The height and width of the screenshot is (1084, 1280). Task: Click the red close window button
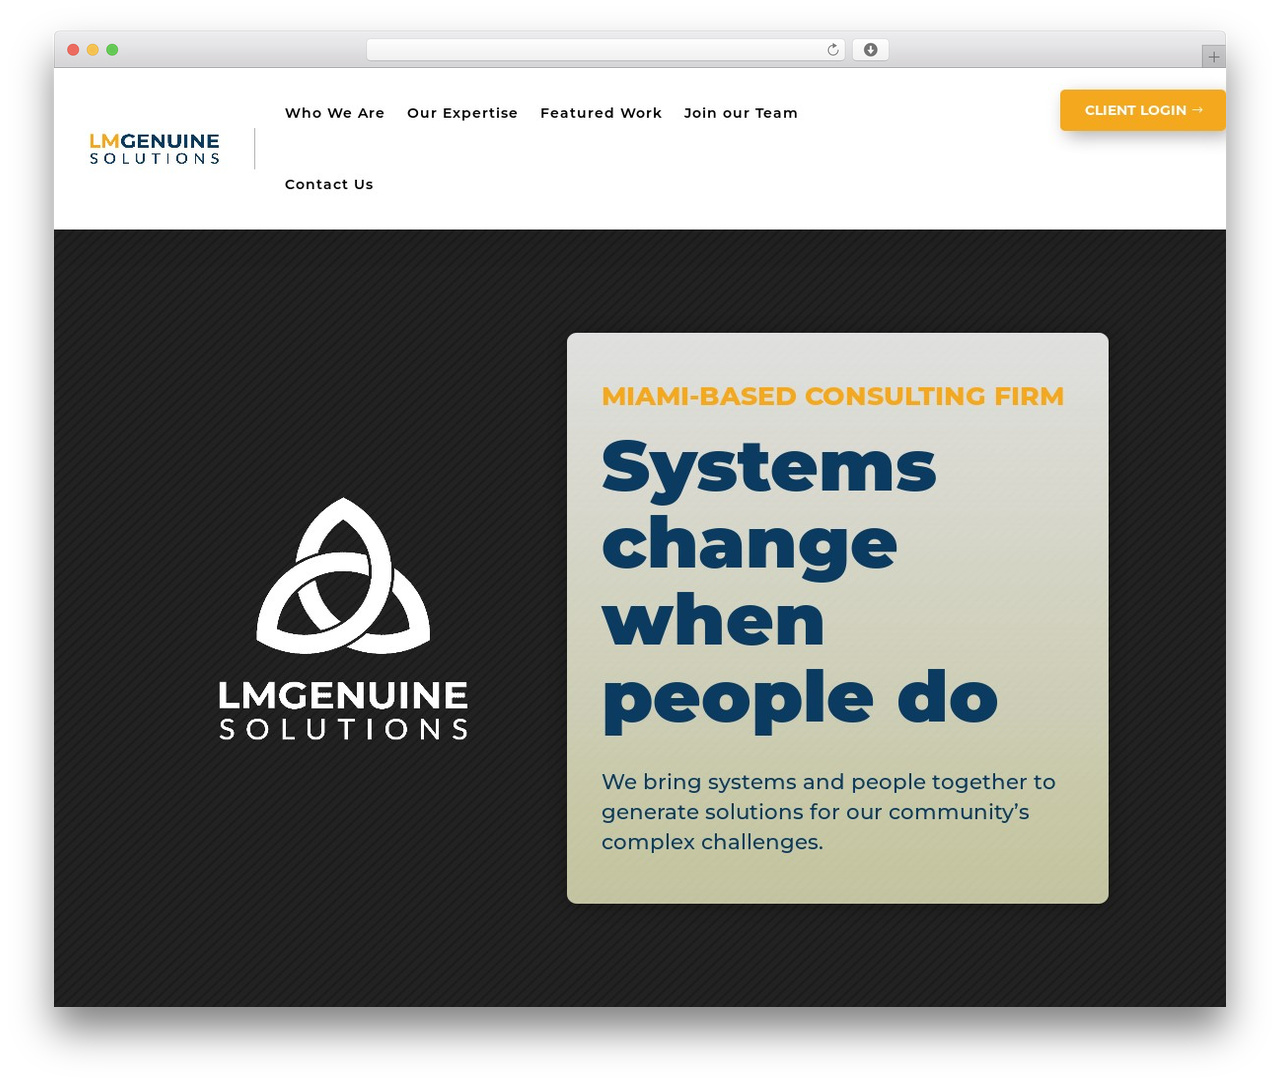point(73,50)
